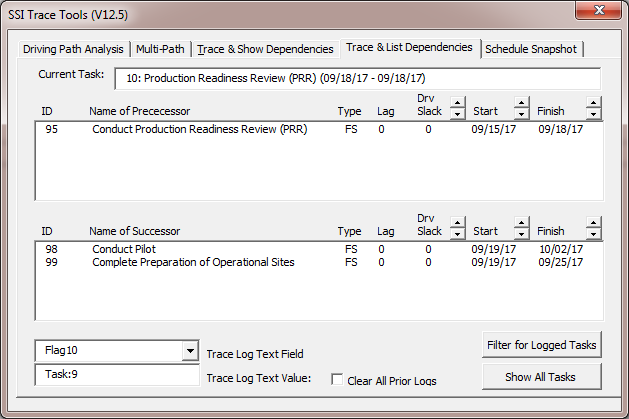
Task: Switch to Driving Path Analysis tab
Action: (x=73, y=49)
